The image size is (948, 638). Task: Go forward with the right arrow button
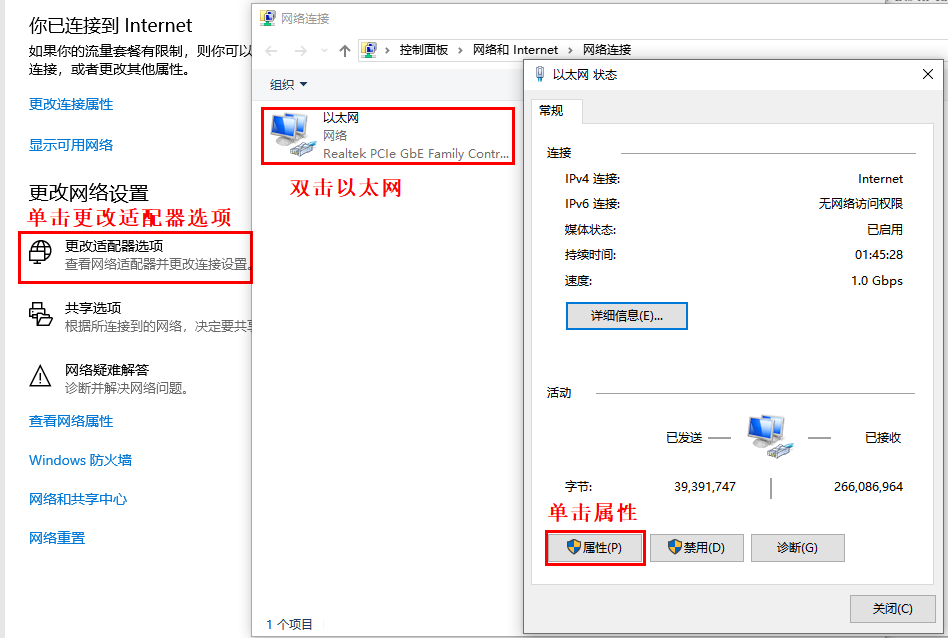pyautogui.click(x=300, y=51)
